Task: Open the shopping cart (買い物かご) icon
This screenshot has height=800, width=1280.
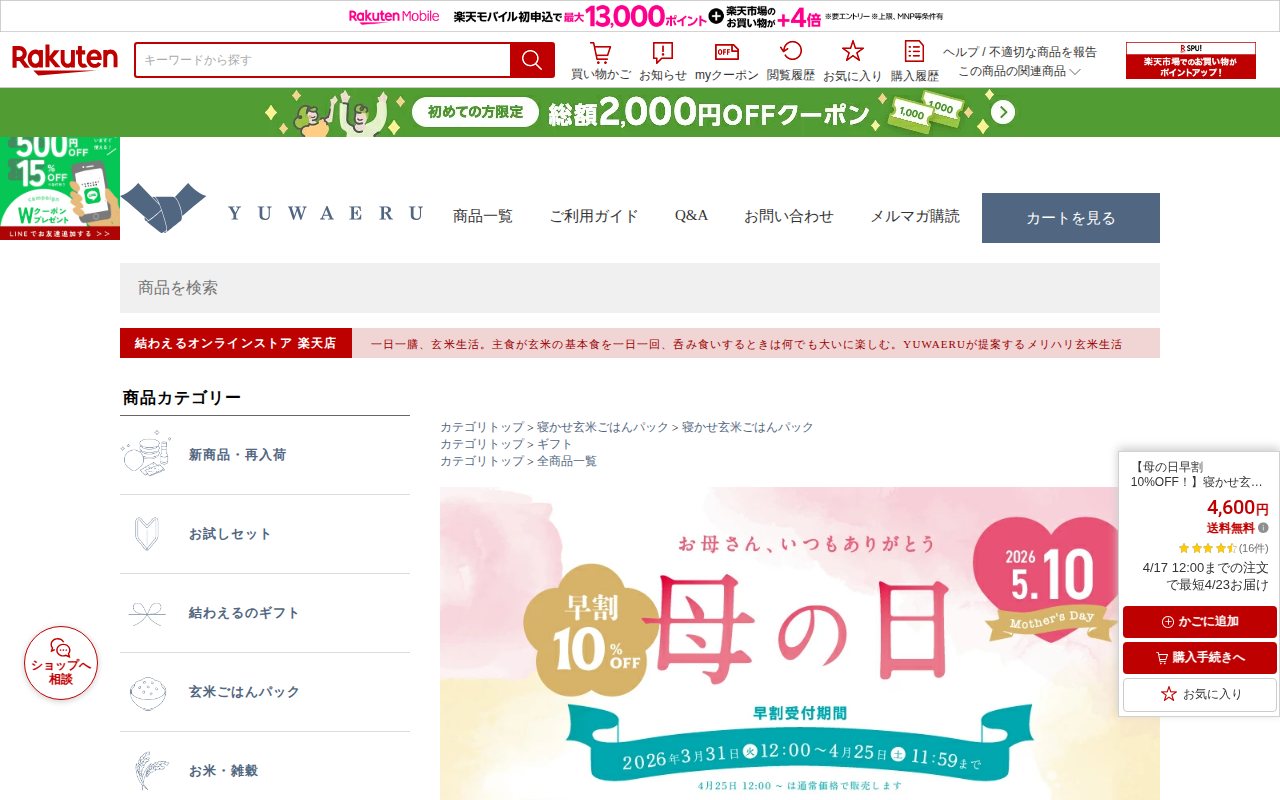Action: click(x=600, y=53)
